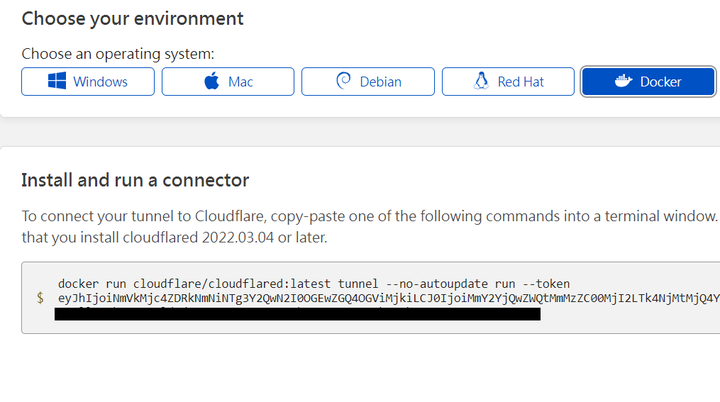Select the Docker environment button
The width and height of the screenshot is (720, 402).
point(648,82)
